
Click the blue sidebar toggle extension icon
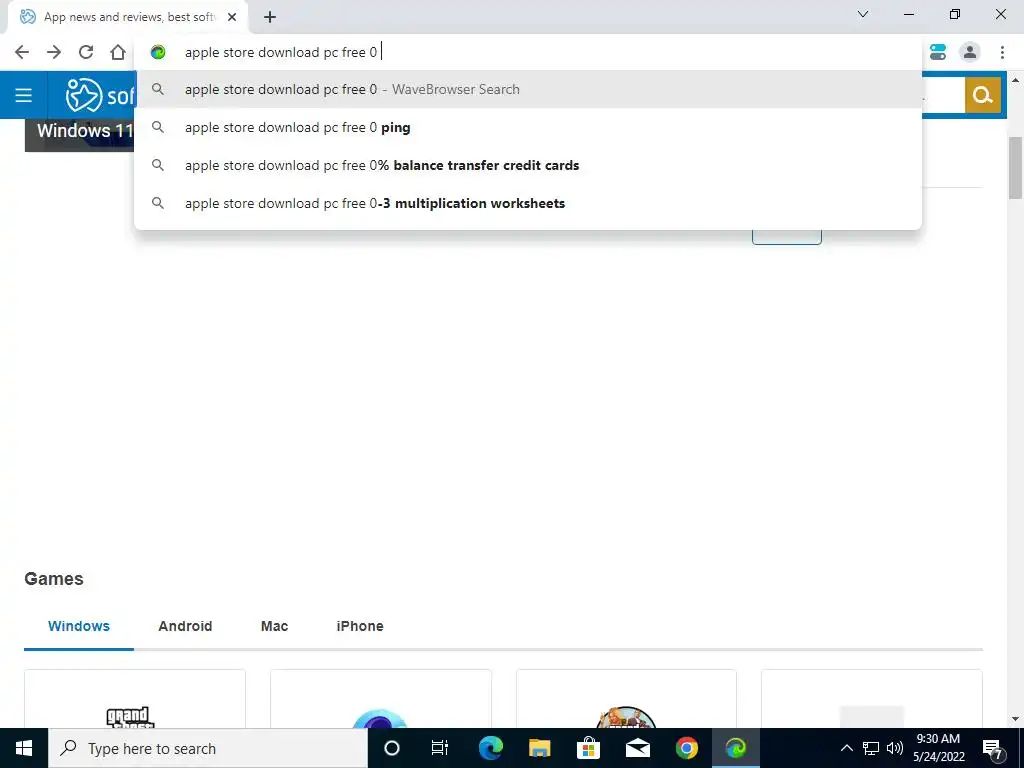pyautogui.click(x=938, y=52)
